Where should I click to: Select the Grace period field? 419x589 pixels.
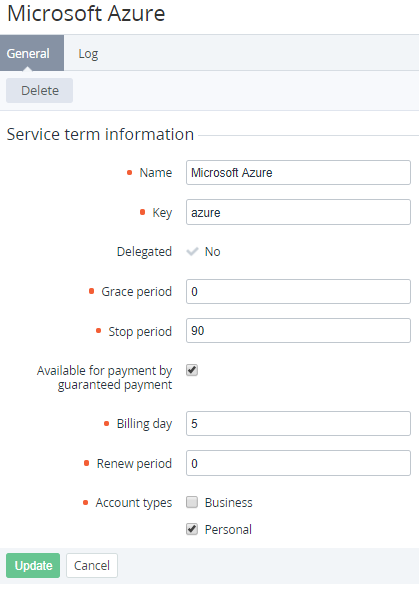pyautogui.click(x=298, y=291)
